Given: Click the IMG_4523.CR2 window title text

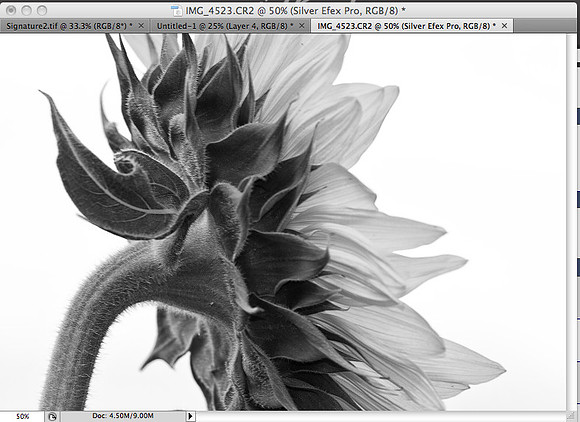Looking at the screenshot, I should tap(295, 10).
